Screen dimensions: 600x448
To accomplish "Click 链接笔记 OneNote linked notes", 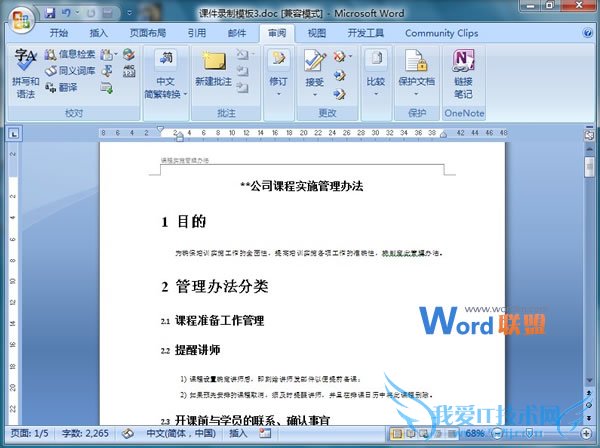I will [x=463, y=73].
